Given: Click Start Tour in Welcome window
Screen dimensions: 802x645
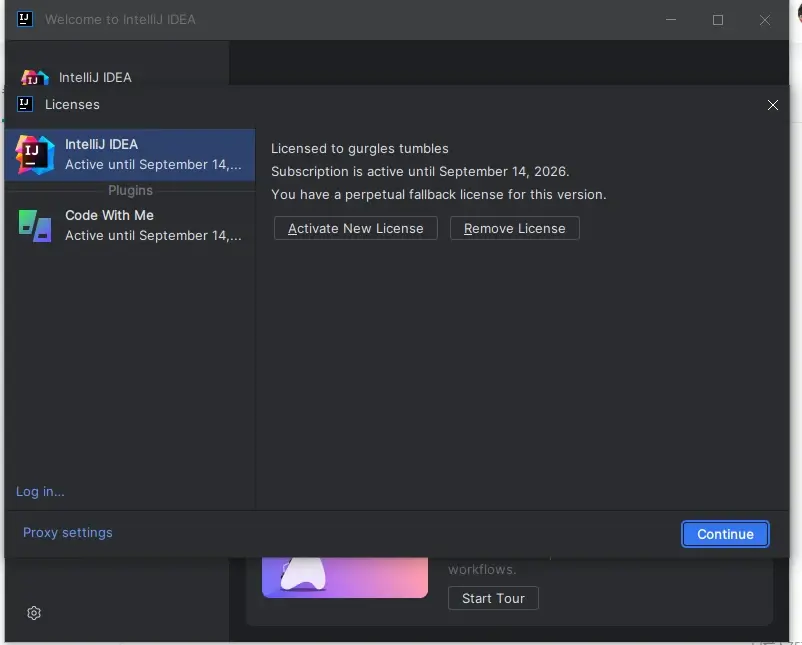Looking at the screenshot, I should (x=493, y=598).
